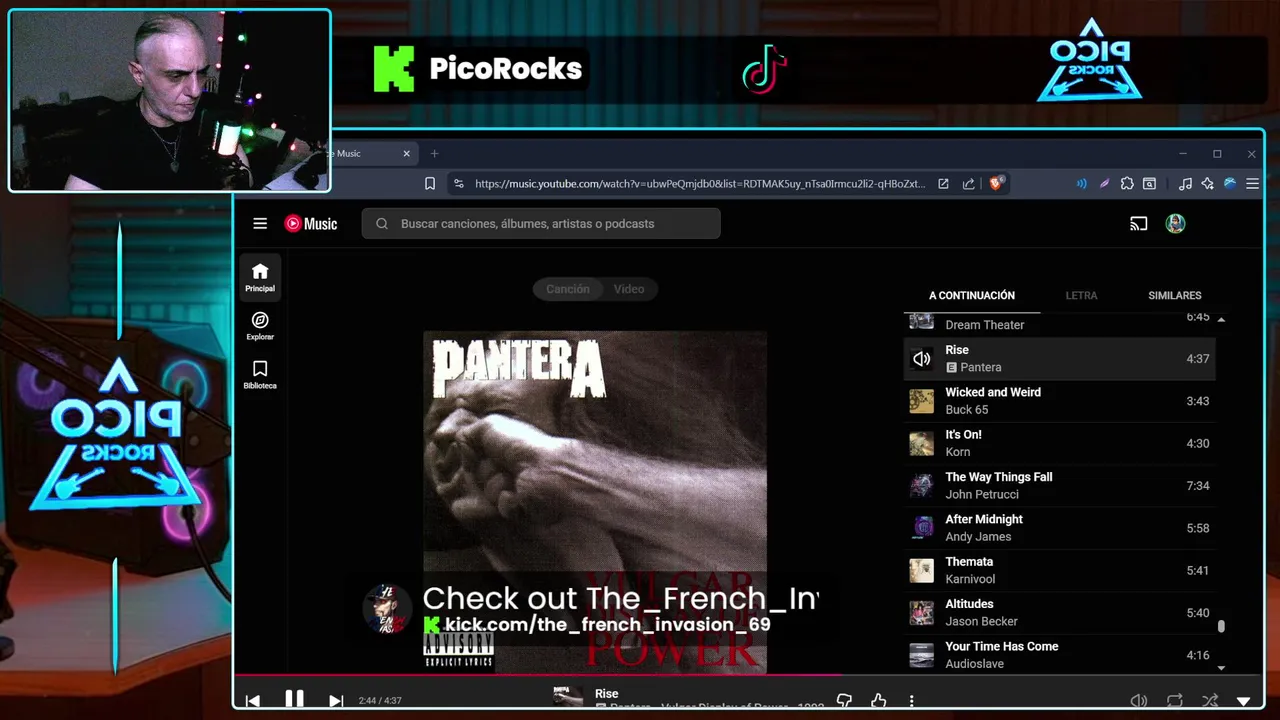Click the speaker icon on Rise queue row
1280x720 pixels.
click(x=921, y=359)
